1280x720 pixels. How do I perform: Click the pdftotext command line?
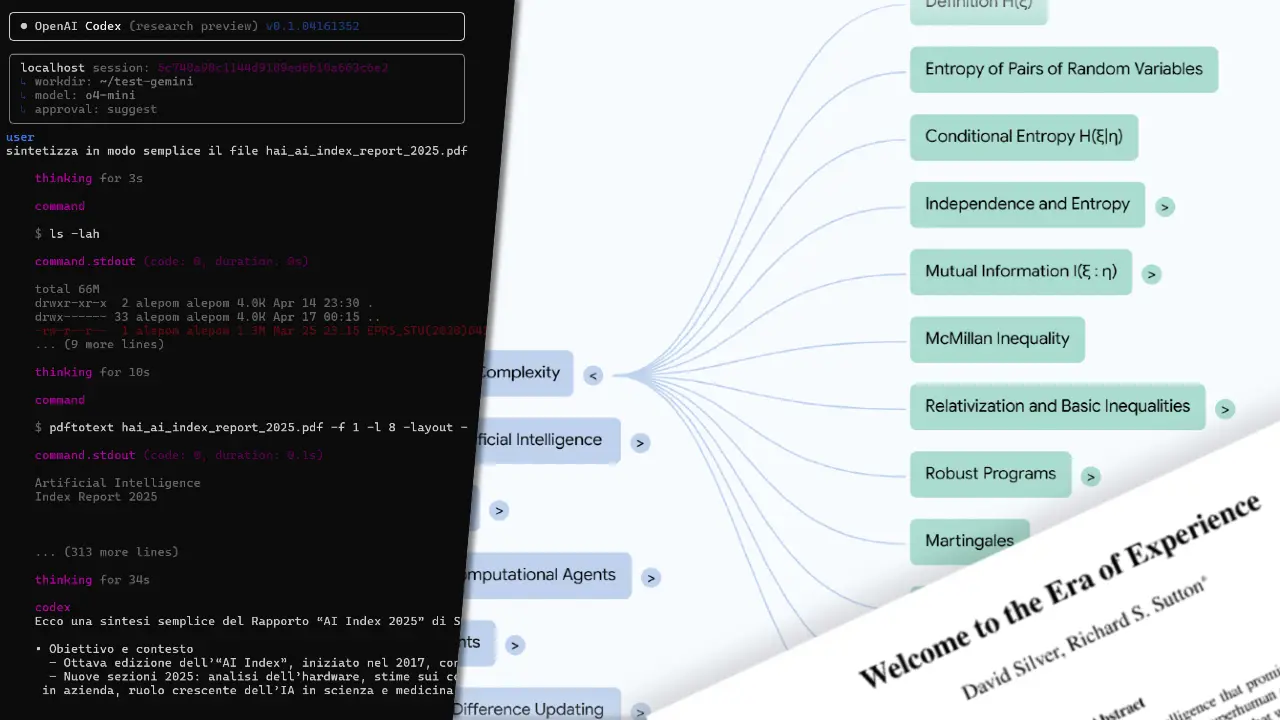point(250,427)
